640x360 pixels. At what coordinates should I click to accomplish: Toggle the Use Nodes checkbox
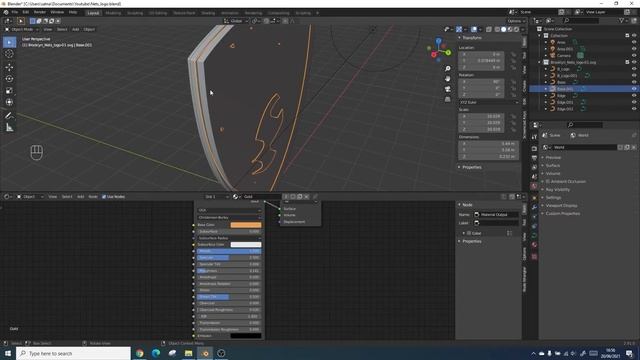click(x=104, y=197)
